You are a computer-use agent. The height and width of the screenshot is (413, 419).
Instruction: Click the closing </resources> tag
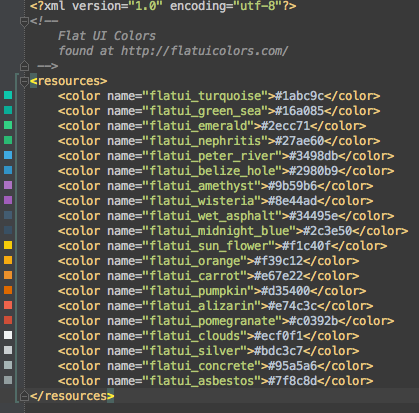72,396
